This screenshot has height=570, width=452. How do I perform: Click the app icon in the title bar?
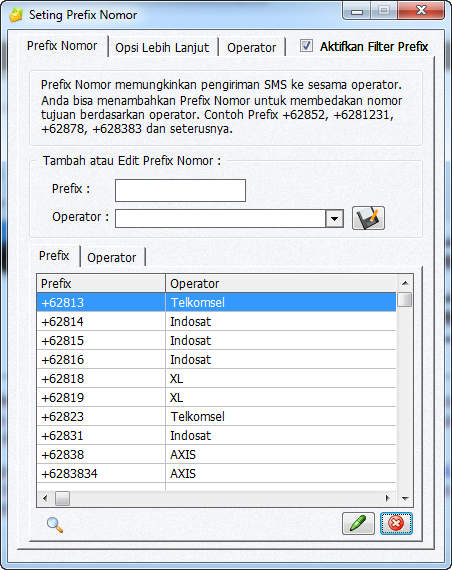coord(15,15)
